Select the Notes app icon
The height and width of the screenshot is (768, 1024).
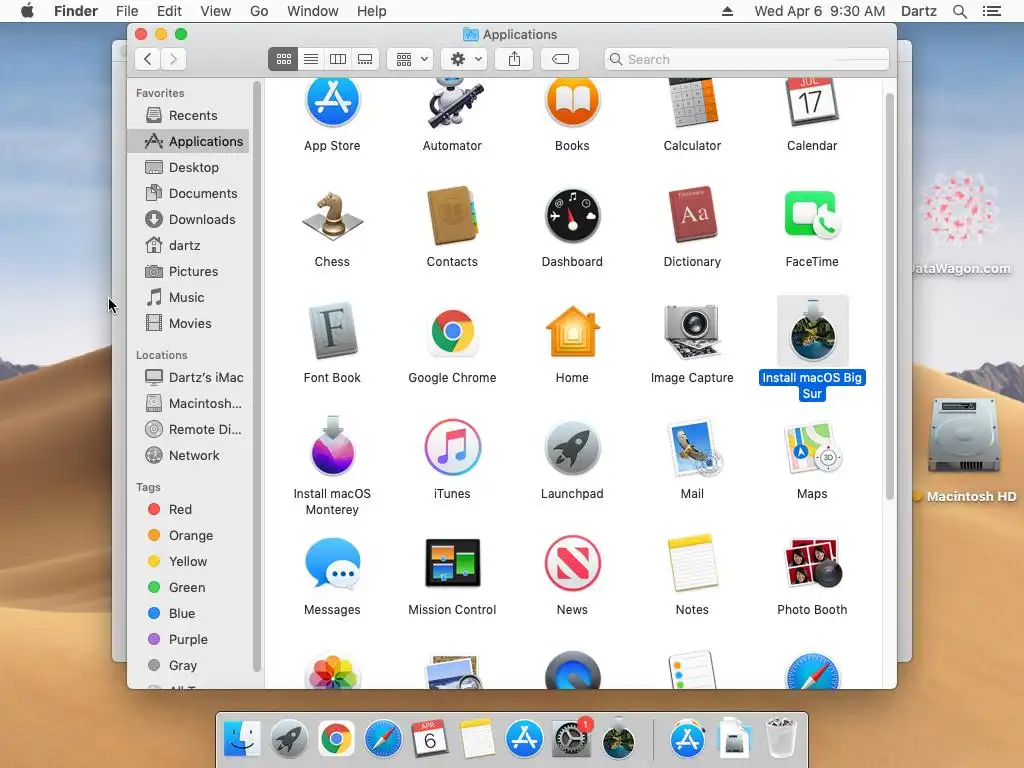coord(692,563)
